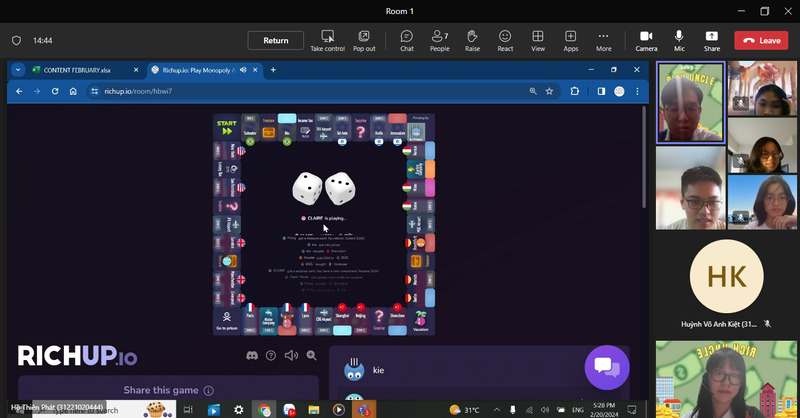Click the zoom magnifier in address bar
Image resolution: width=800 pixels, height=418 pixels.
point(533,91)
